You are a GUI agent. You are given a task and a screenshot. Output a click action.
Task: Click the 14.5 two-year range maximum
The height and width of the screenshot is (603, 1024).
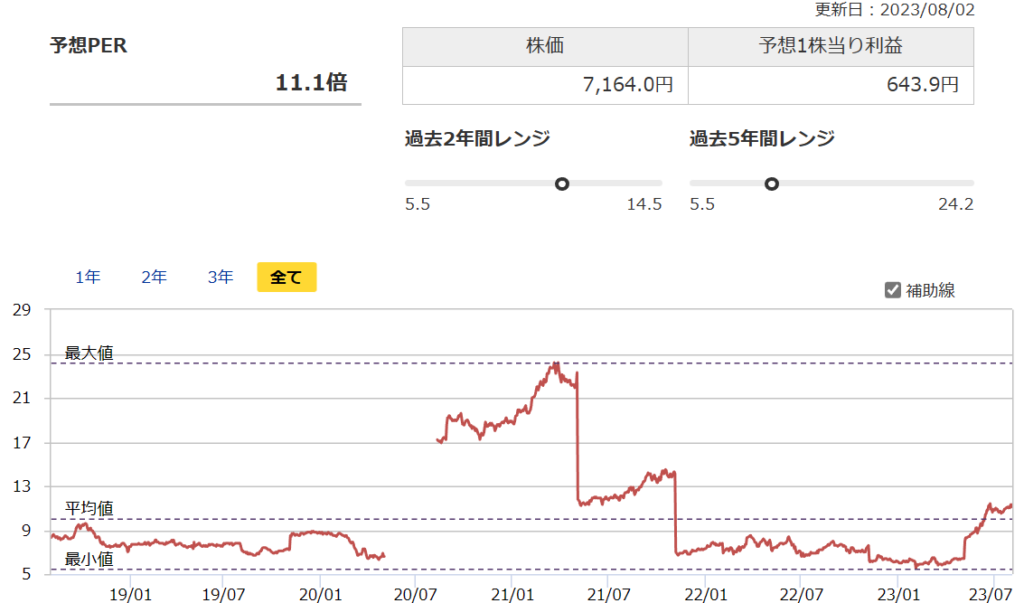point(645,204)
